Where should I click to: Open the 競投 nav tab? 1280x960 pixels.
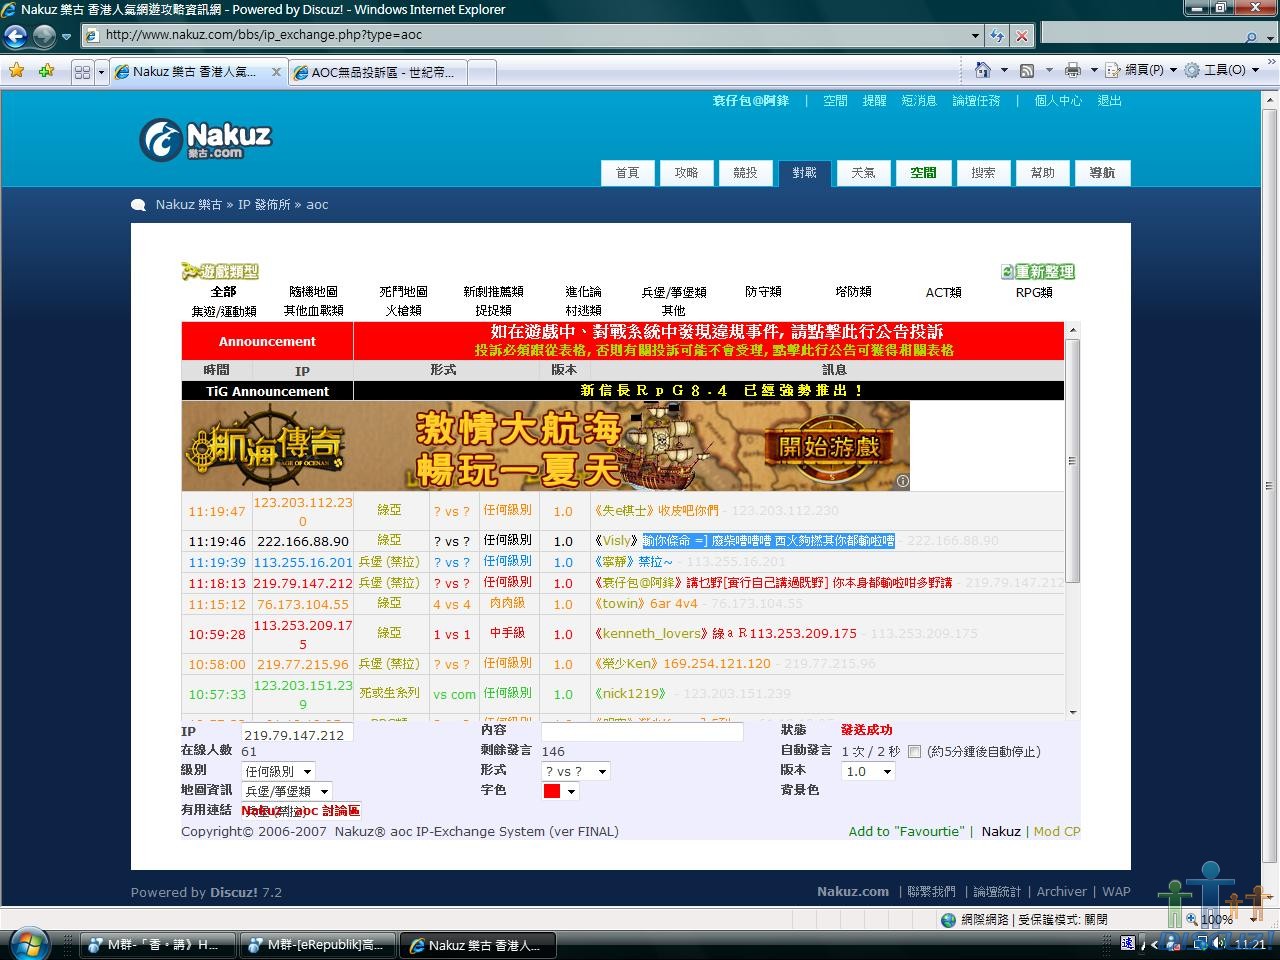[x=745, y=173]
